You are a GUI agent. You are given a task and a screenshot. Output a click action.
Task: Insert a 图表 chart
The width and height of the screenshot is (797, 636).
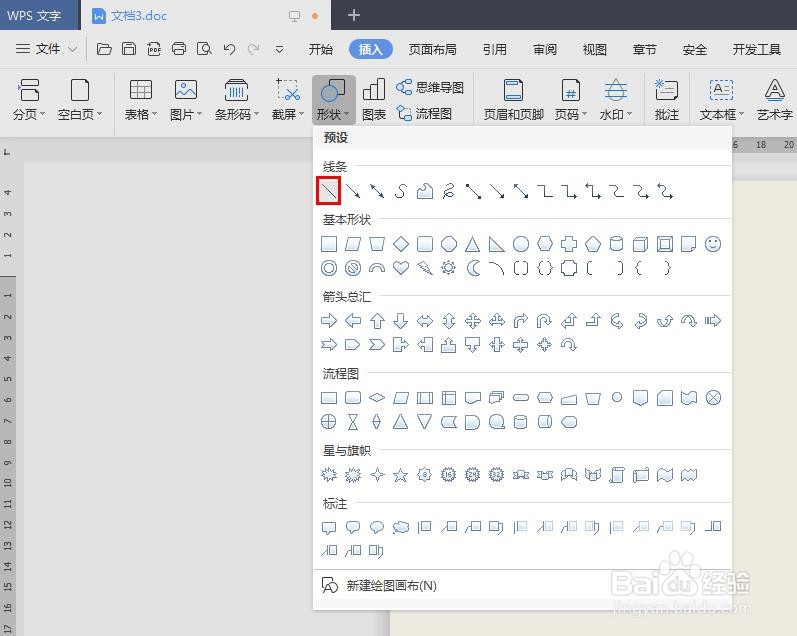374,100
